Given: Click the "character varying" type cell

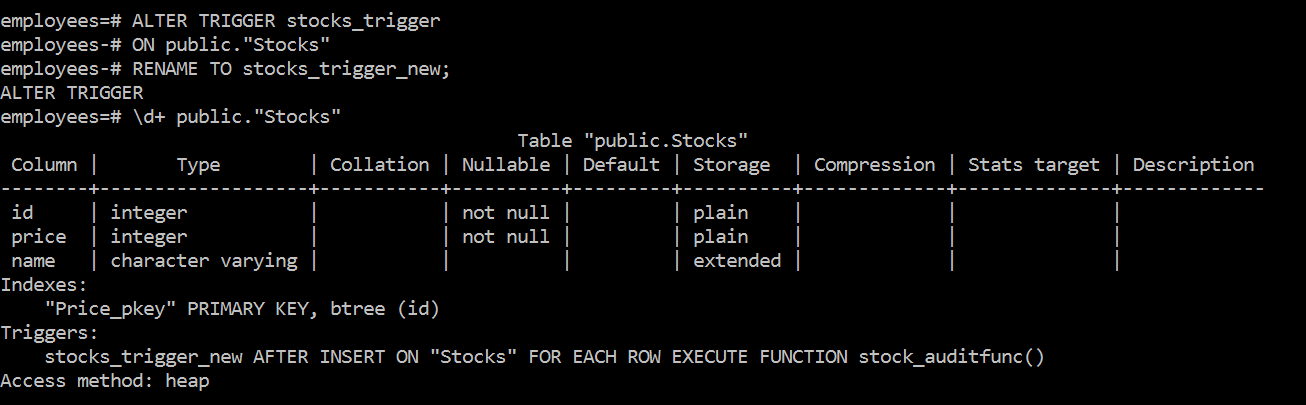Looking at the screenshot, I should pyautogui.click(x=204, y=261).
